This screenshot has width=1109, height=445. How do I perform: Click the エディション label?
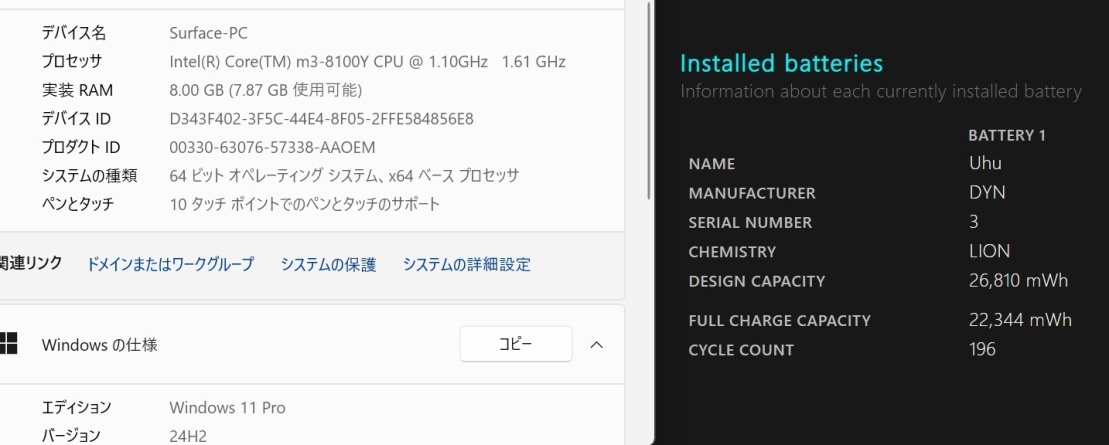coord(76,408)
